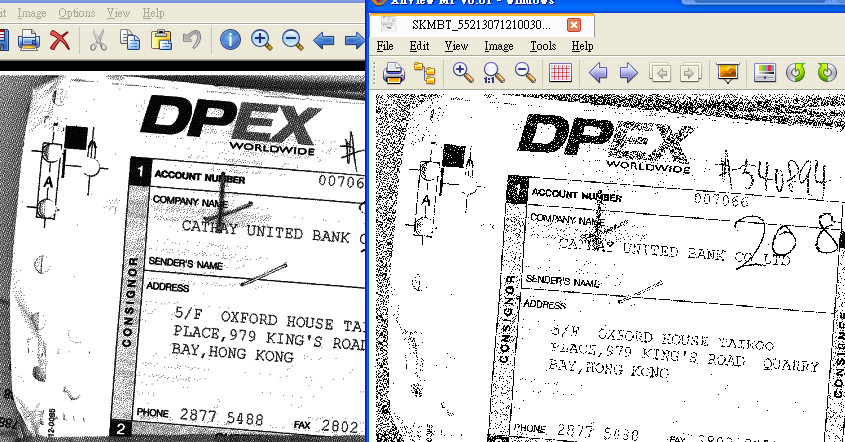Open the Help menu in the left viewer
The height and width of the screenshot is (442, 845).
(x=153, y=13)
